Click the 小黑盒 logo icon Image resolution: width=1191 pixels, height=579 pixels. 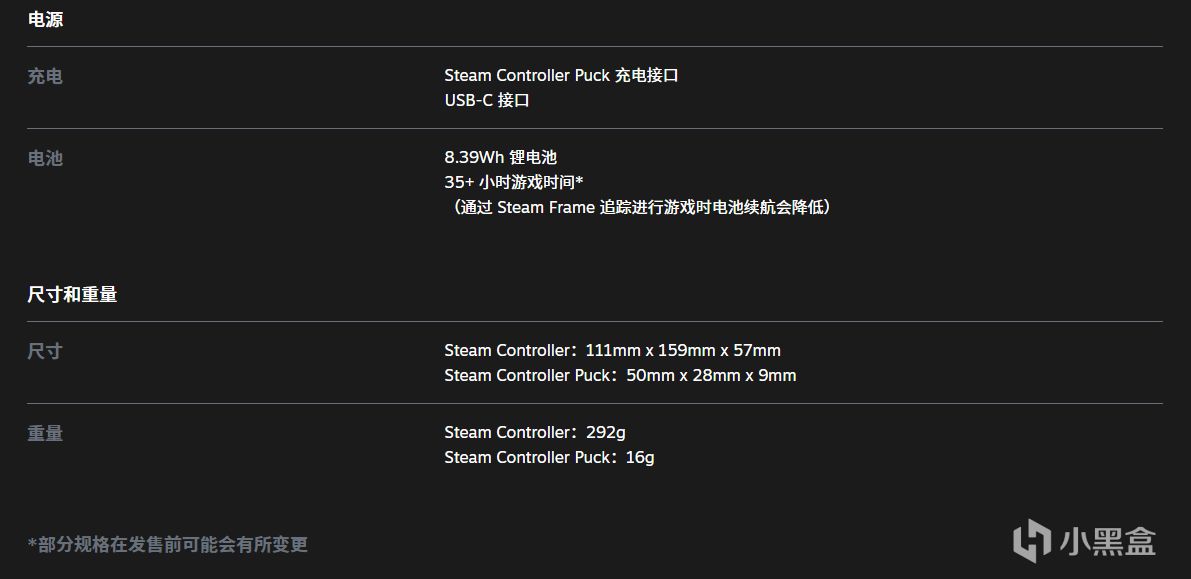coord(1031,541)
